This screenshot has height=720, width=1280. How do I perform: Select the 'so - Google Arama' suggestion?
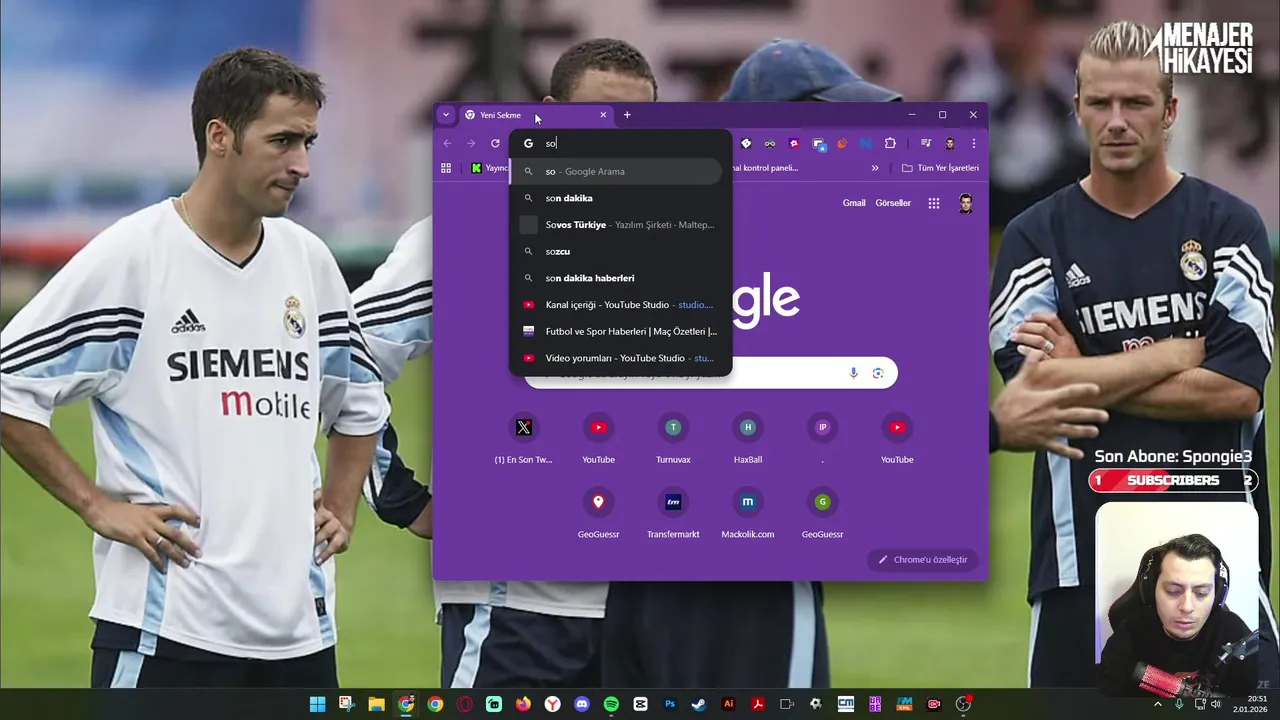point(616,171)
